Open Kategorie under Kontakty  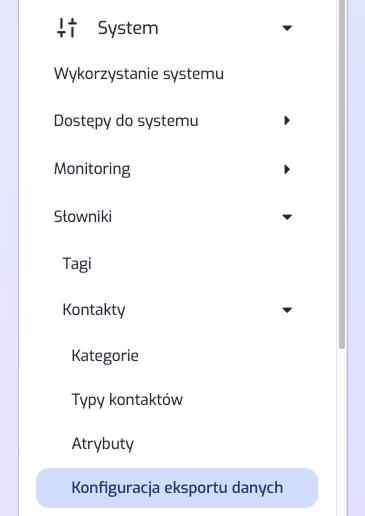click(x=105, y=356)
